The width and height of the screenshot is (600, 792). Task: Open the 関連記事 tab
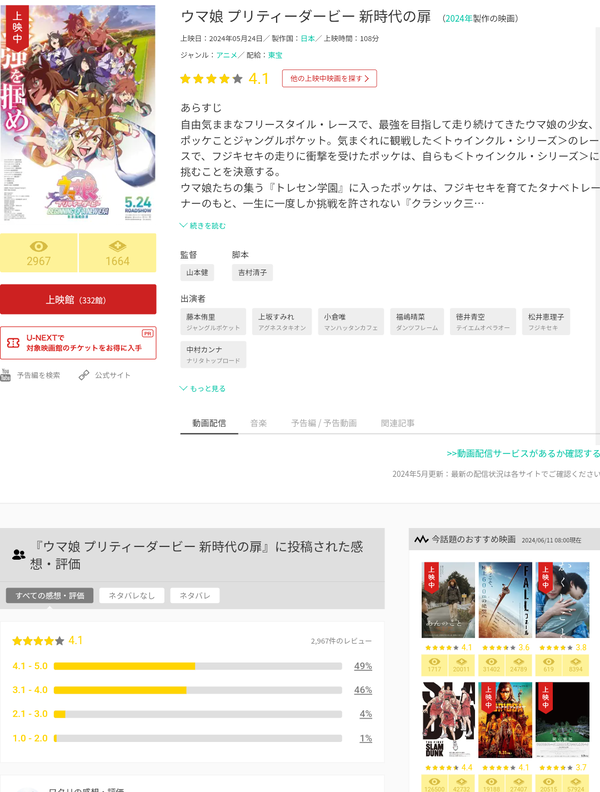[397, 423]
